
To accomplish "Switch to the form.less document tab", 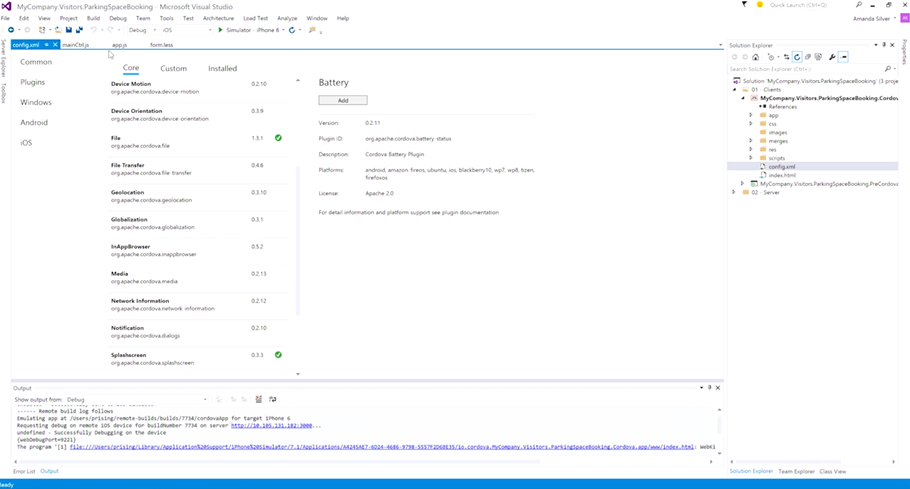I will tap(161, 45).
